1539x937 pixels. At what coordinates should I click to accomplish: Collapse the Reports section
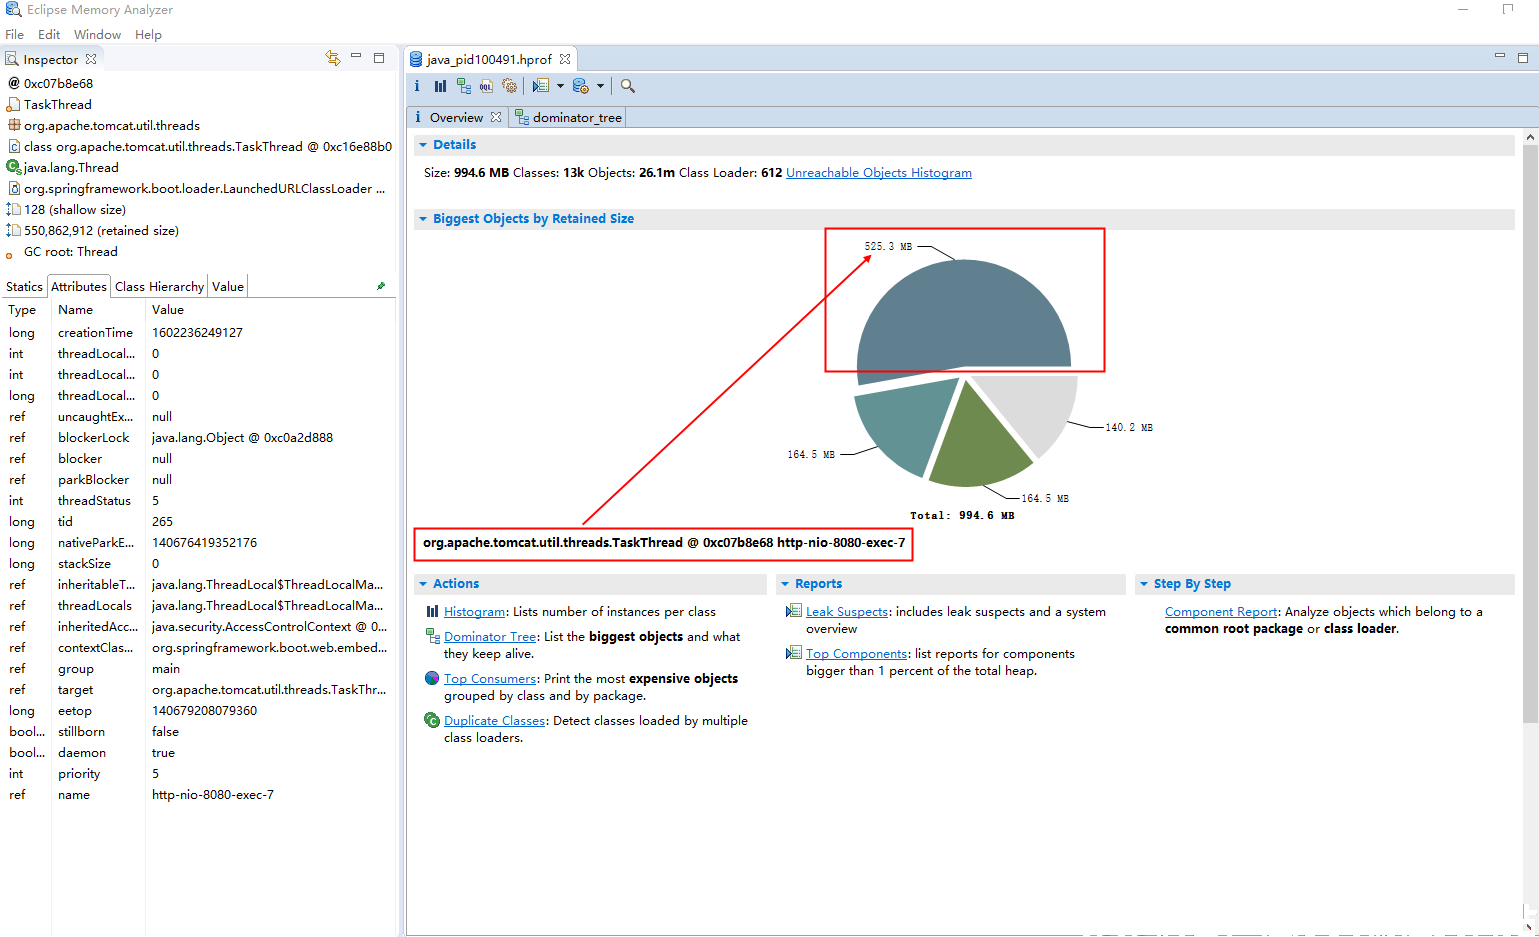tap(785, 584)
